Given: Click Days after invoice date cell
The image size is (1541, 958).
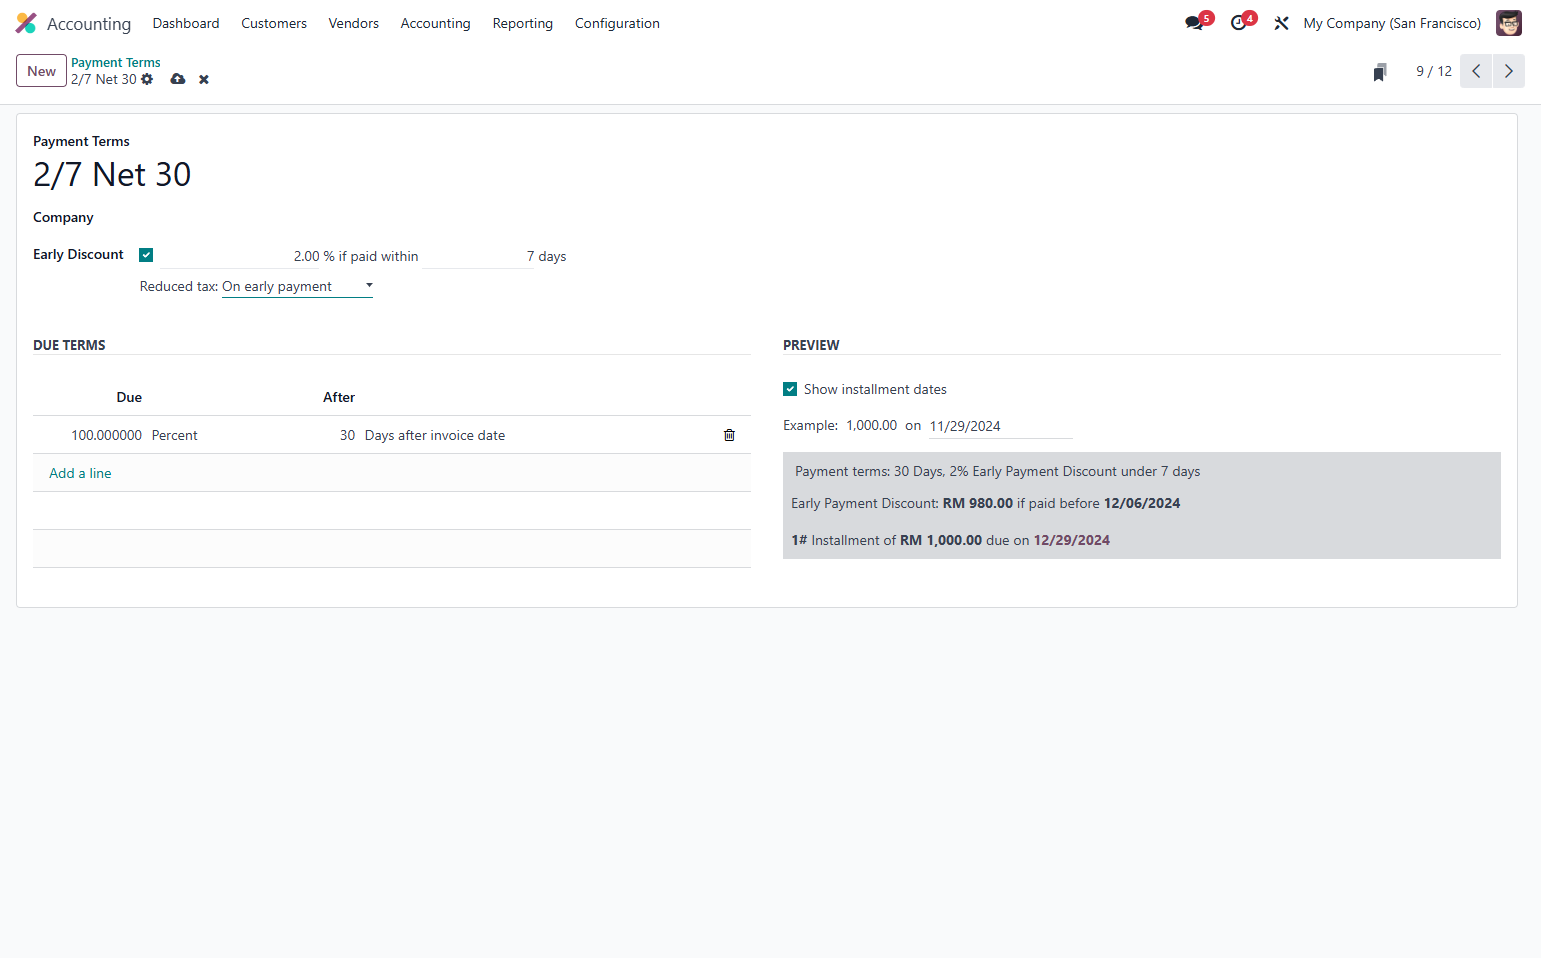Looking at the screenshot, I should click(x=435, y=435).
